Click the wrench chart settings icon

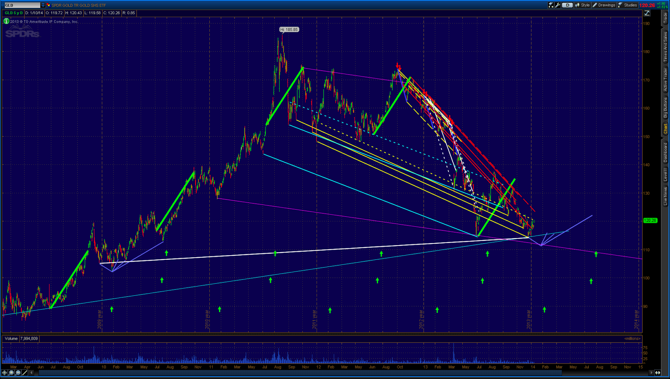(558, 5)
